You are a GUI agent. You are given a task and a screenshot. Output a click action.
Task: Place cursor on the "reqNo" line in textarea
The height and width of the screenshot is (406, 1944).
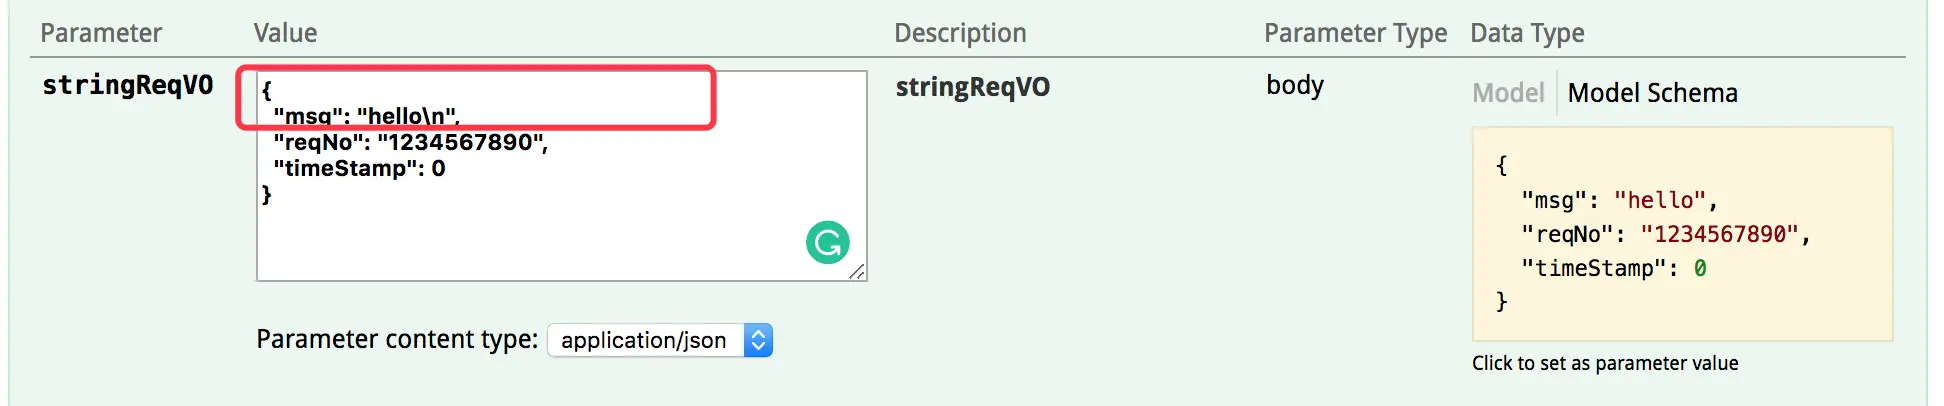click(x=410, y=142)
